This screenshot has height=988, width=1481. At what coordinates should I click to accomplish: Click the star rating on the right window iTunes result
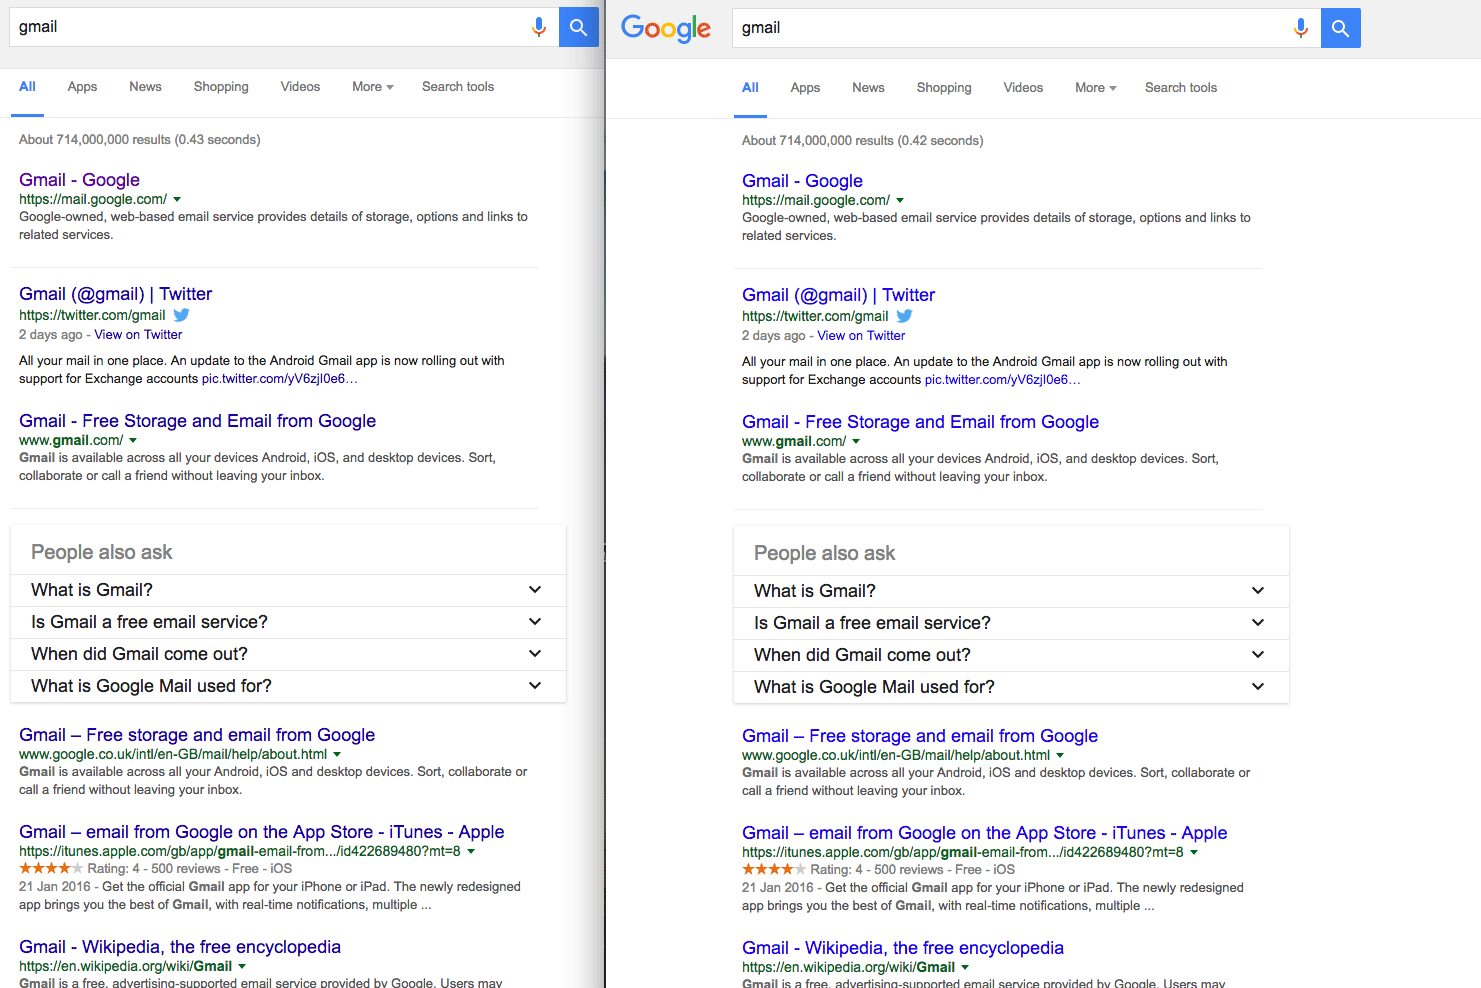[x=773, y=869]
